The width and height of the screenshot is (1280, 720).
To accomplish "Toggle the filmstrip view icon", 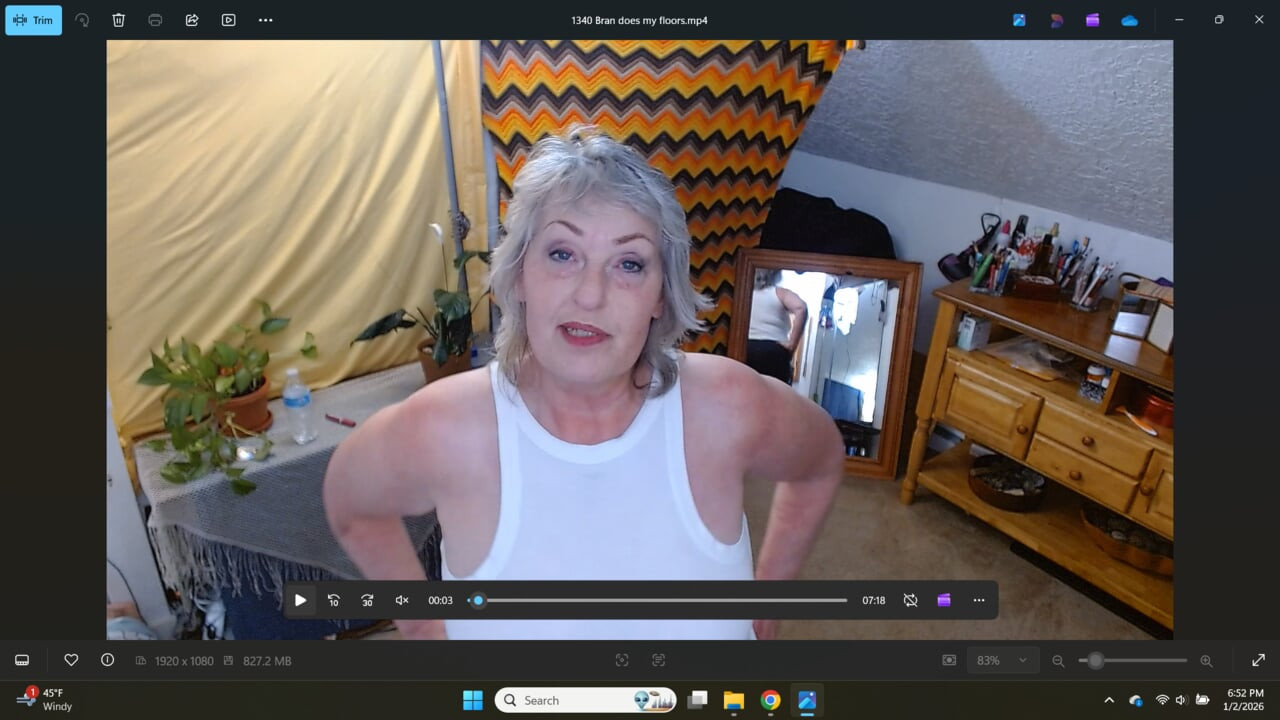I will (x=22, y=660).
